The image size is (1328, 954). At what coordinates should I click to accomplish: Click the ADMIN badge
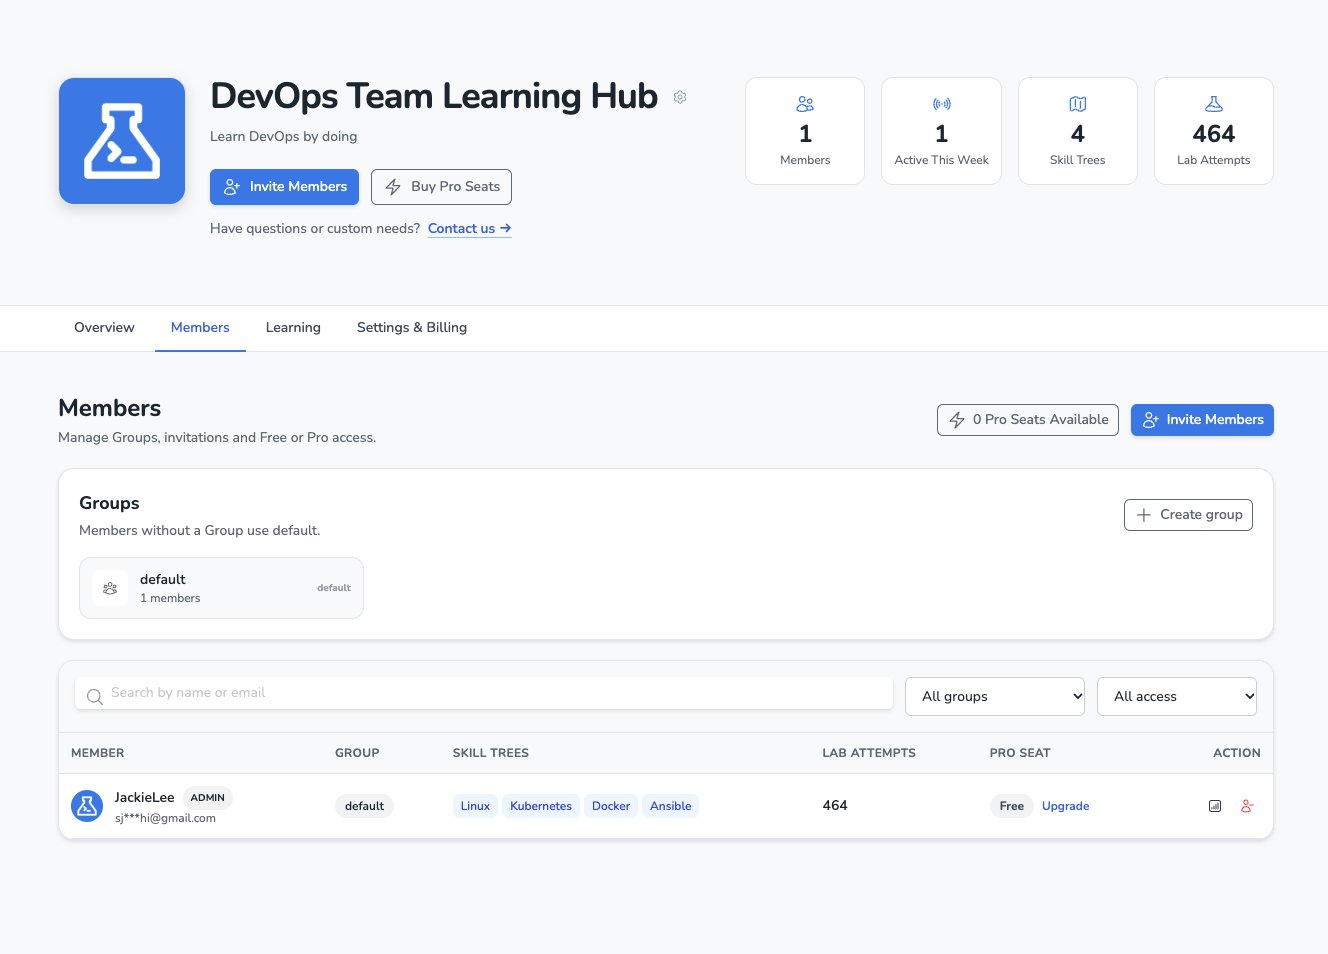208,798
